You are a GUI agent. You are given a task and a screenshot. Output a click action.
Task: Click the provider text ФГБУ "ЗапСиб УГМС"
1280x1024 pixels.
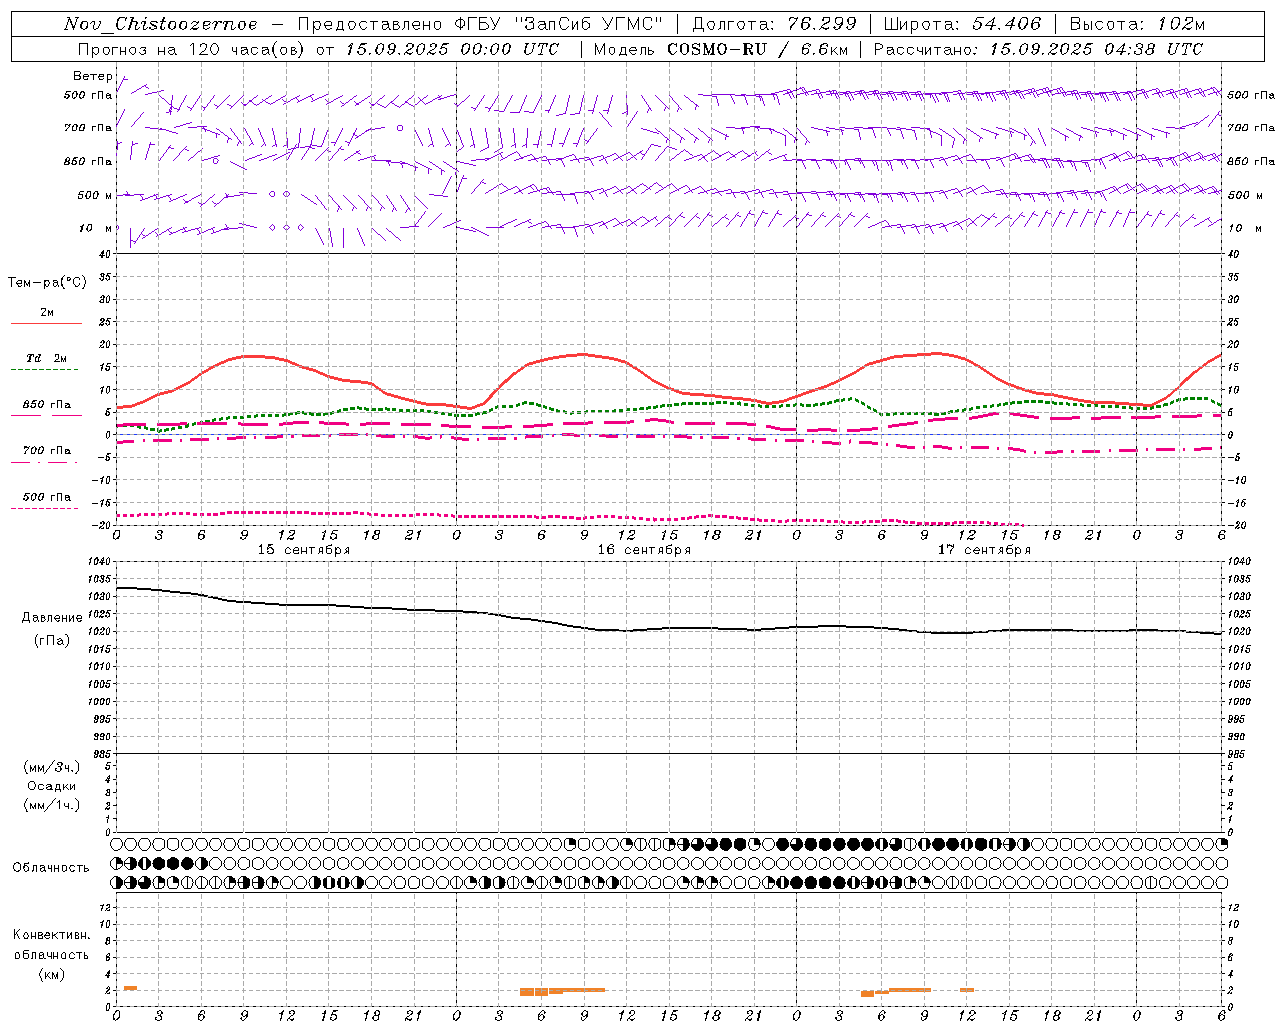point(558,24)
